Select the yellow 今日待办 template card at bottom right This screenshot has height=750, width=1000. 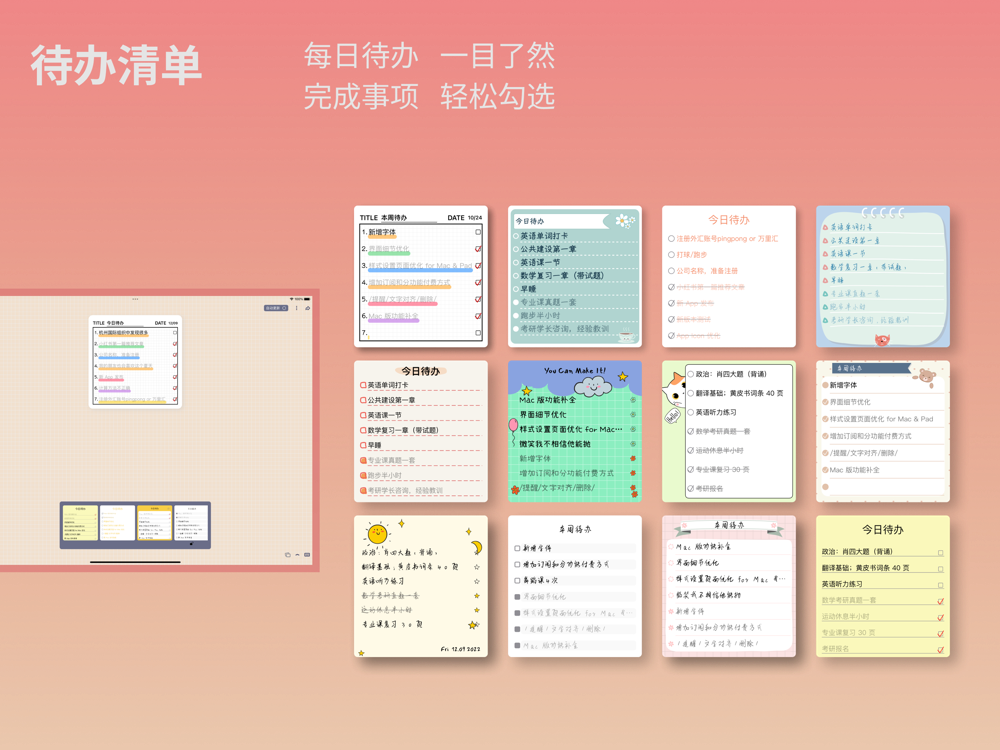[x=883, y=586]
